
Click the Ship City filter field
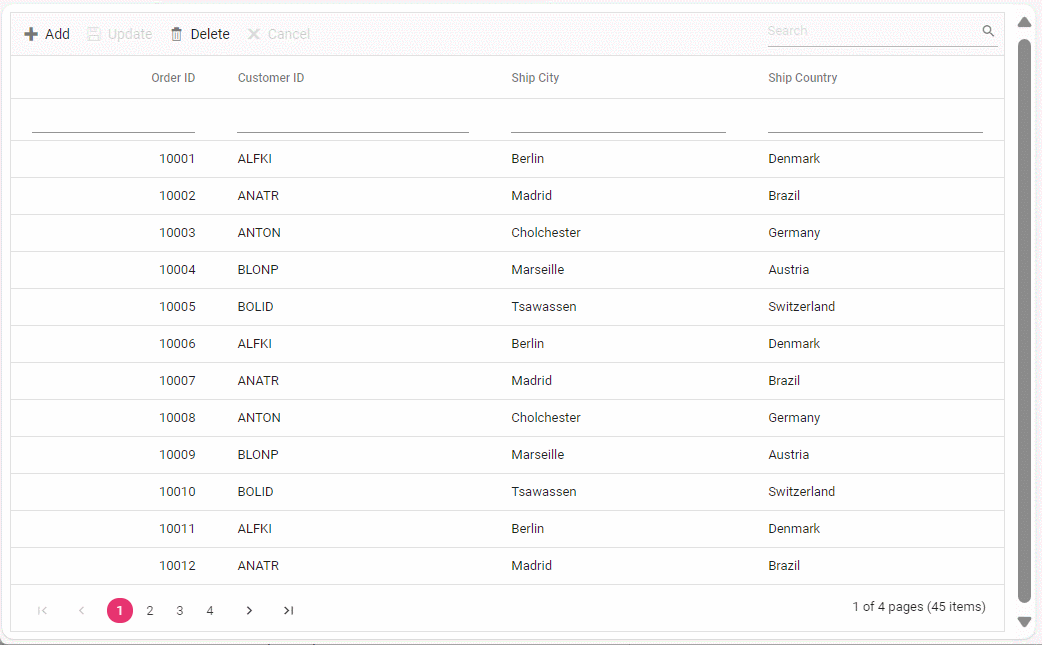[x=618, y=121]
